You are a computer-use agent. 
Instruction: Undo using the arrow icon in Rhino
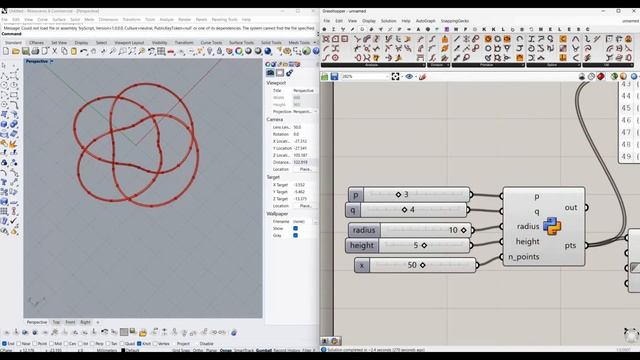click(x=84, y=51)
